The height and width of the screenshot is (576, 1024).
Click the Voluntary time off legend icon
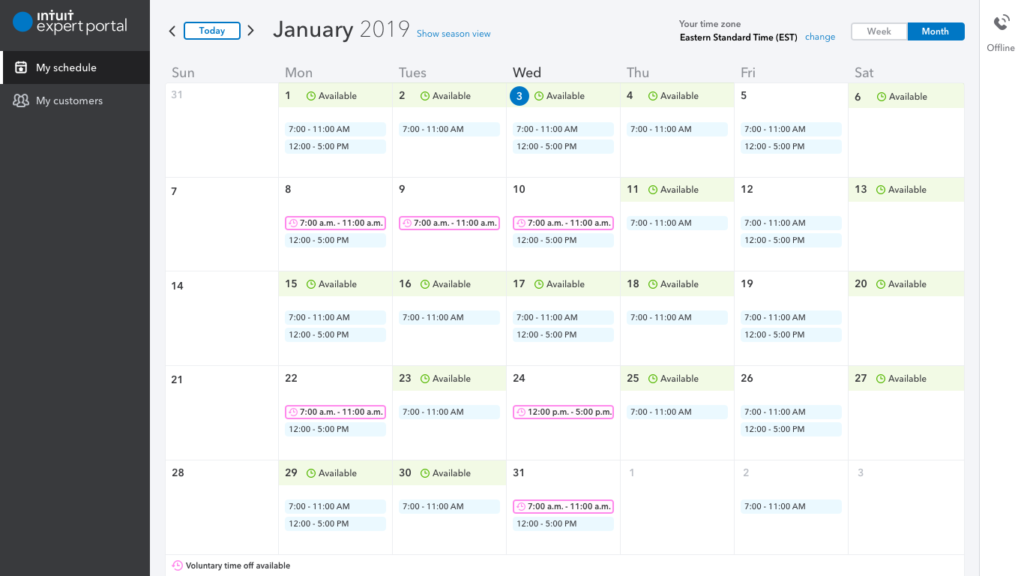point(177,565)
